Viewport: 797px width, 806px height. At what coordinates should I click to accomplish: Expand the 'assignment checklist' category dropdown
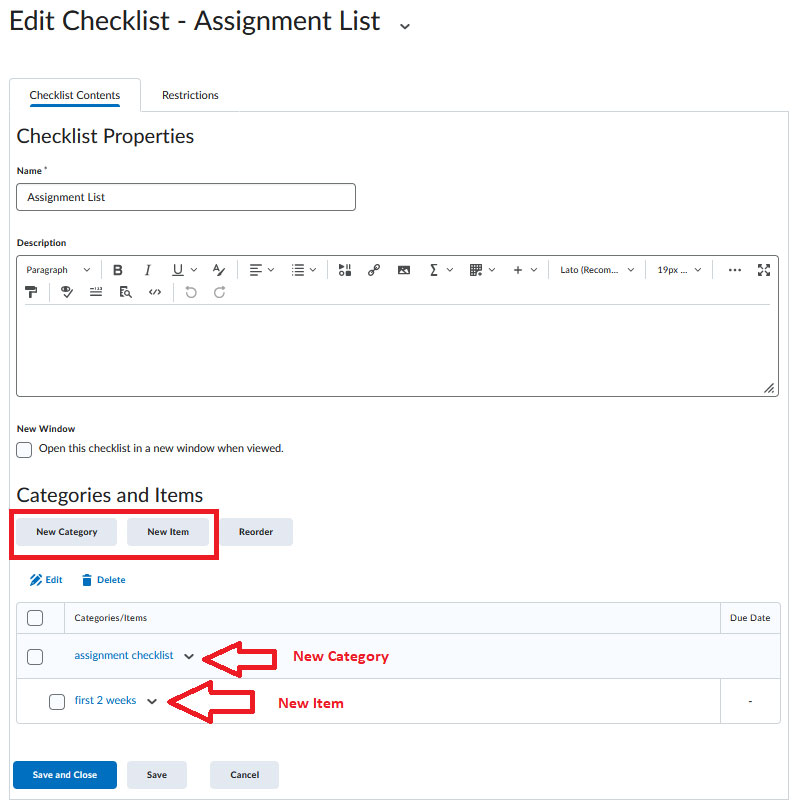190,656
